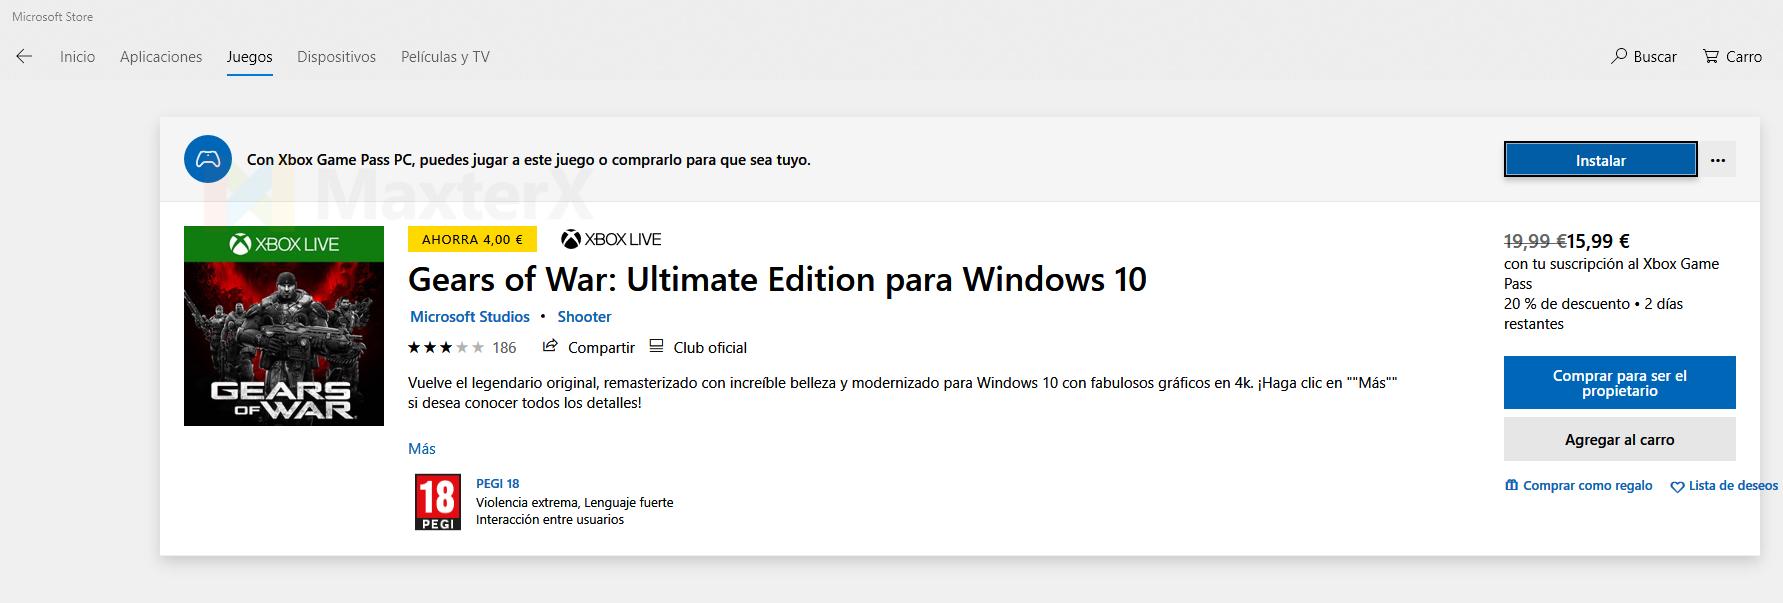Image resolution: width=1783 pixels, height=603 pixels.
Task: Click the 20 % de descuento text
Action: click(1567, 304)
